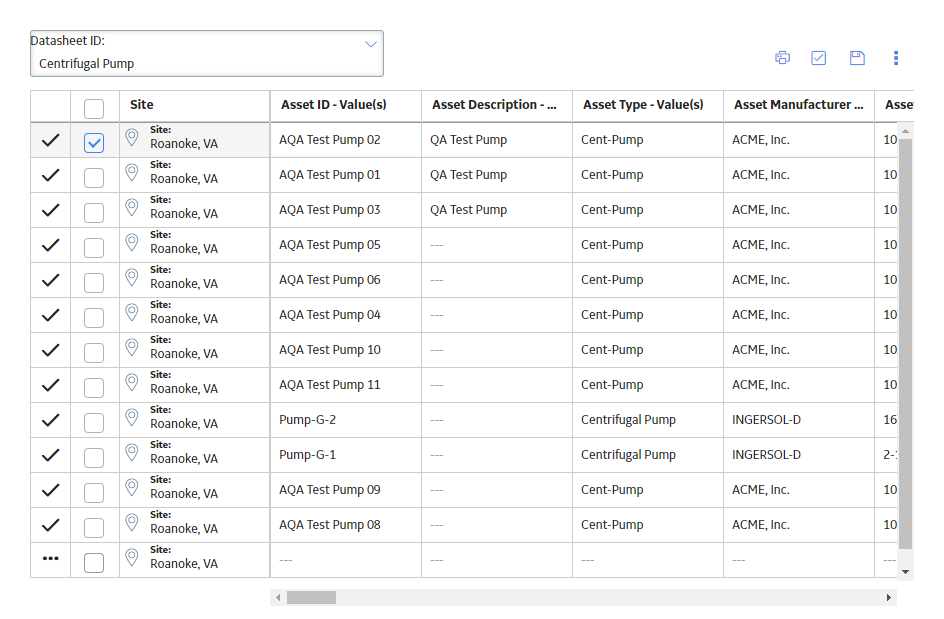944x619 pixels.
Task: Click the Asset Manufacturer column header
Action: (799, 105)
